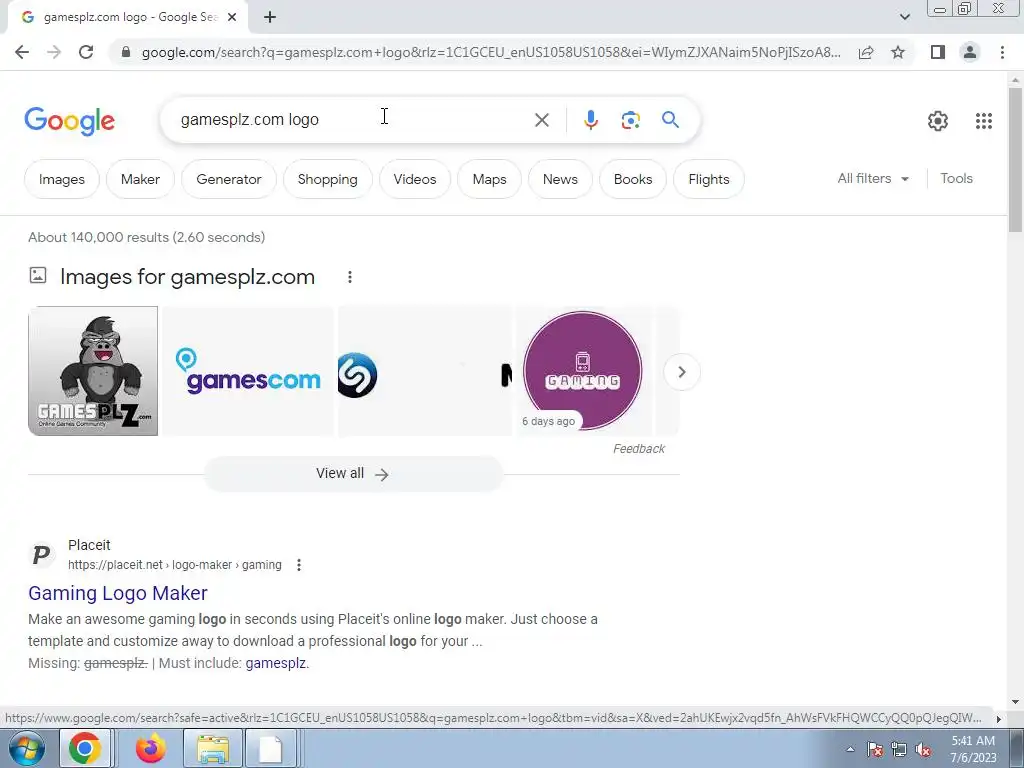Search by image with the Lens icon

pos(630,120)
